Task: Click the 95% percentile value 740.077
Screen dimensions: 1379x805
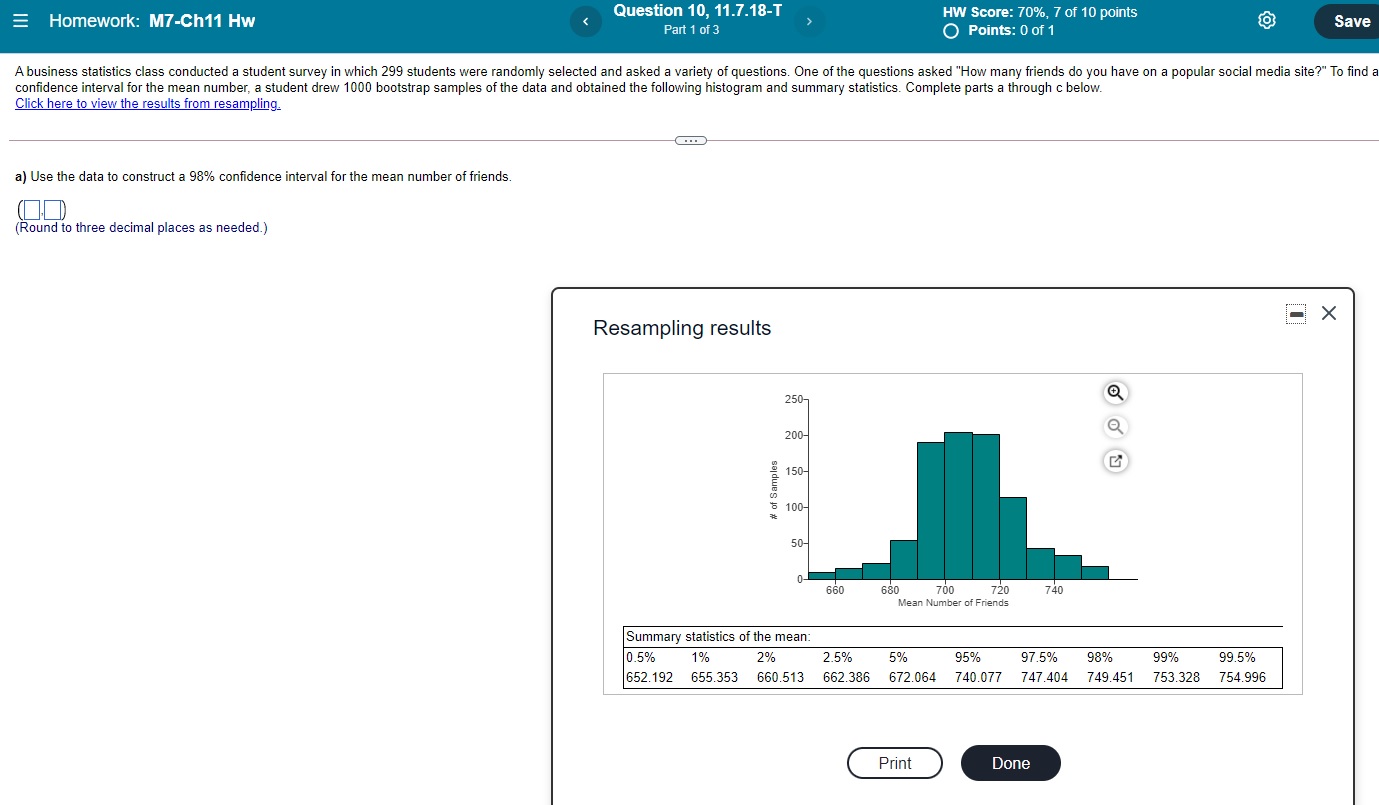Action: point(978,677)
